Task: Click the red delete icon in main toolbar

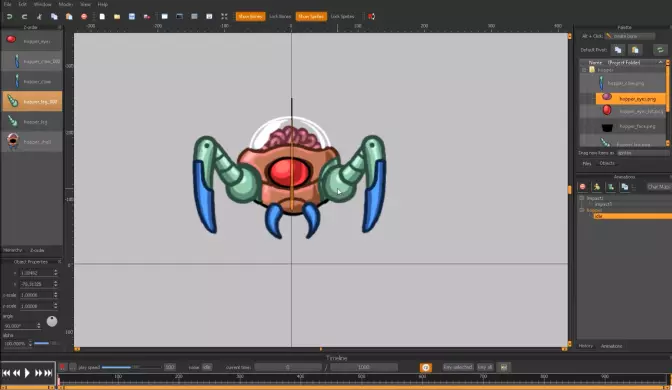Action: [x=84, y=16]
